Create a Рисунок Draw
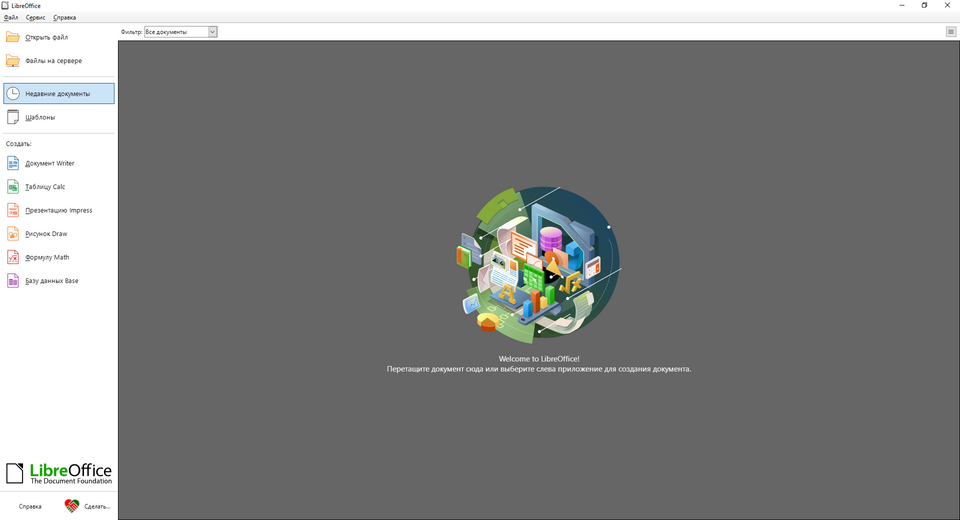960x520 pixels. [46, 234]
